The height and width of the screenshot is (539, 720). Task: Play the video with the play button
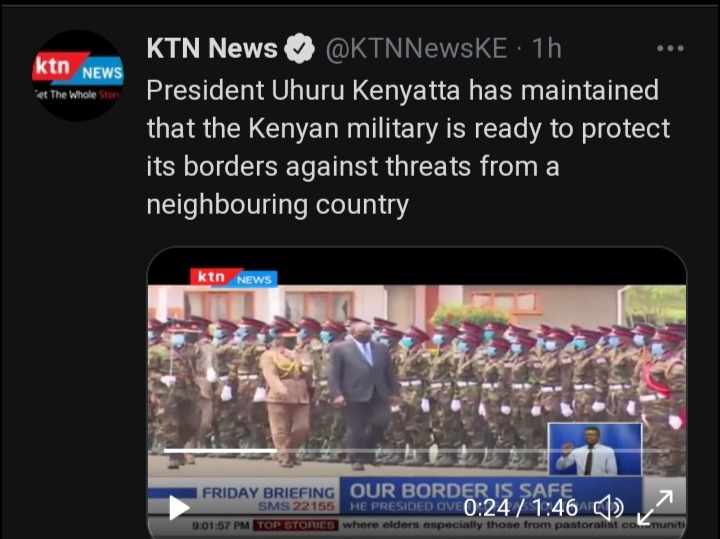(179, 508)
